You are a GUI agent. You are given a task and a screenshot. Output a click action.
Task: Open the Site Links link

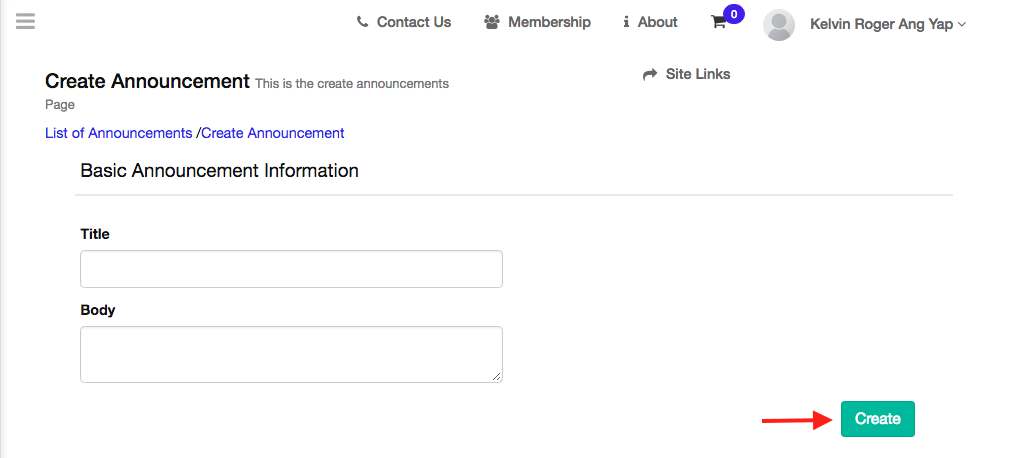pos(698,74)
